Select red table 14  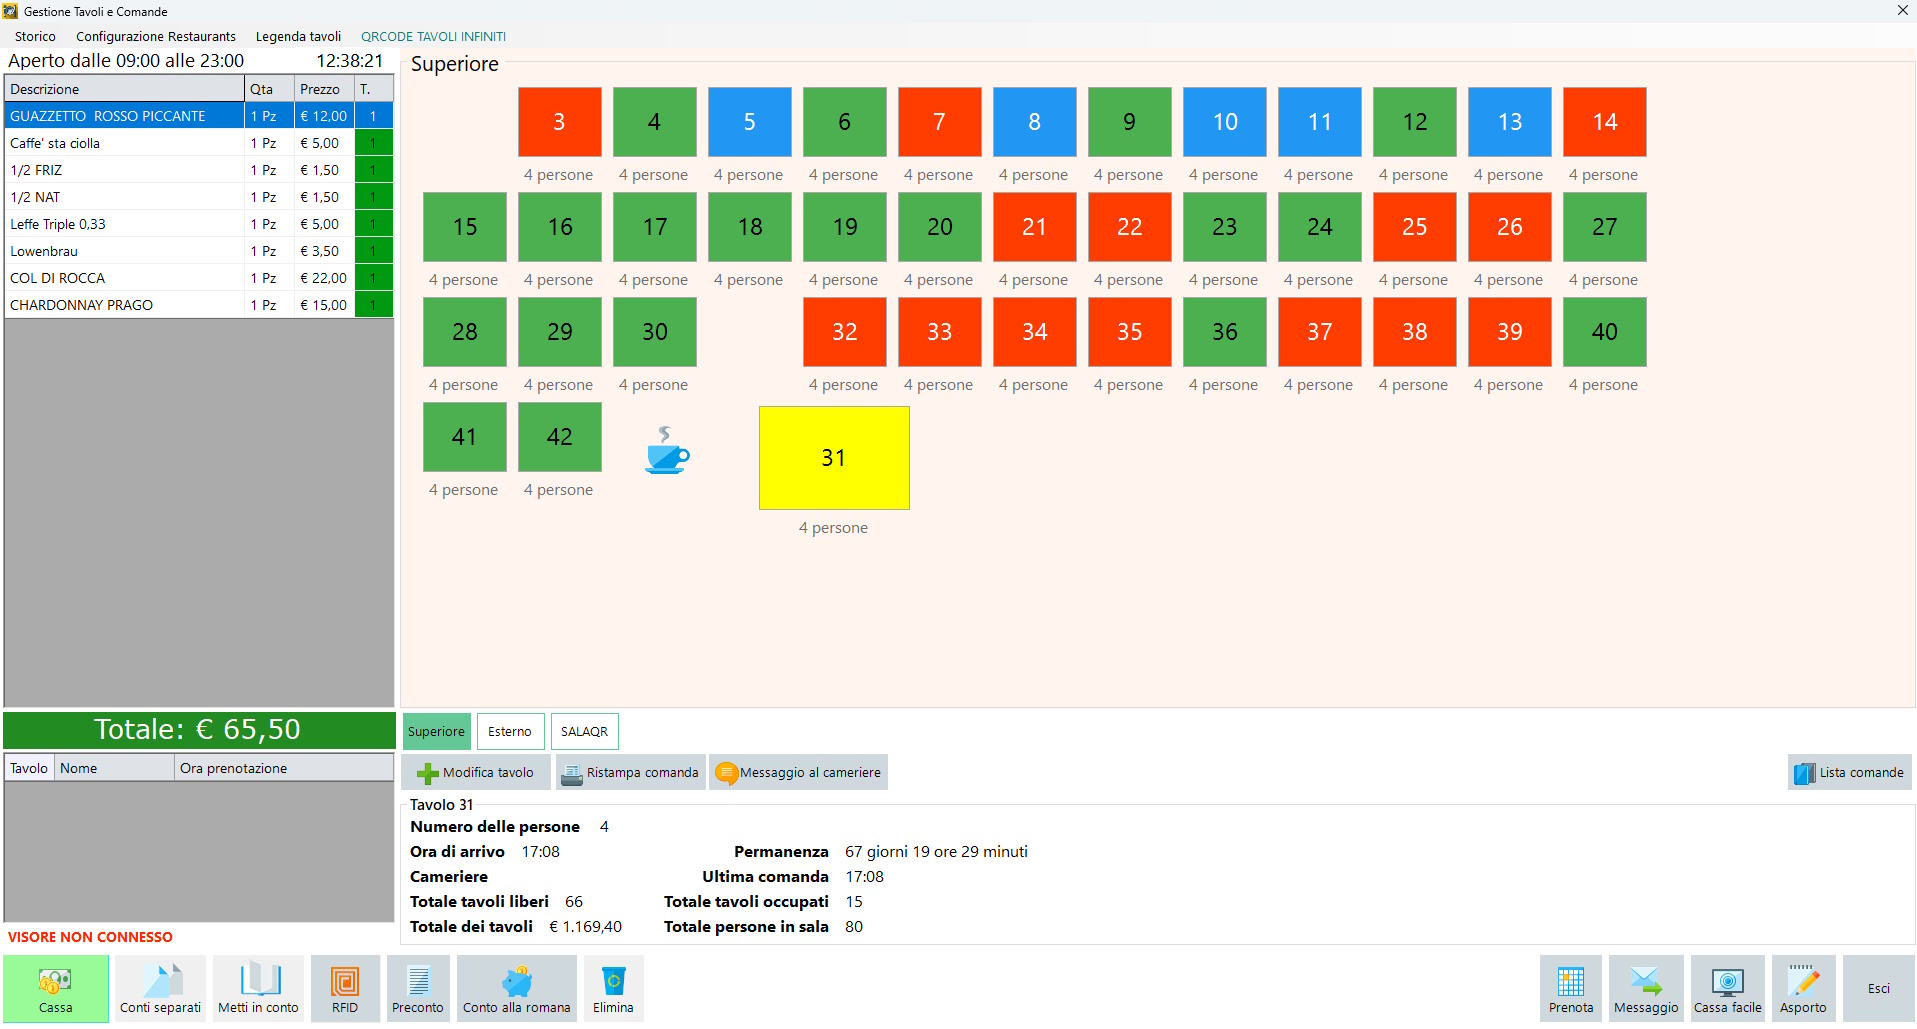point(1604,122)
